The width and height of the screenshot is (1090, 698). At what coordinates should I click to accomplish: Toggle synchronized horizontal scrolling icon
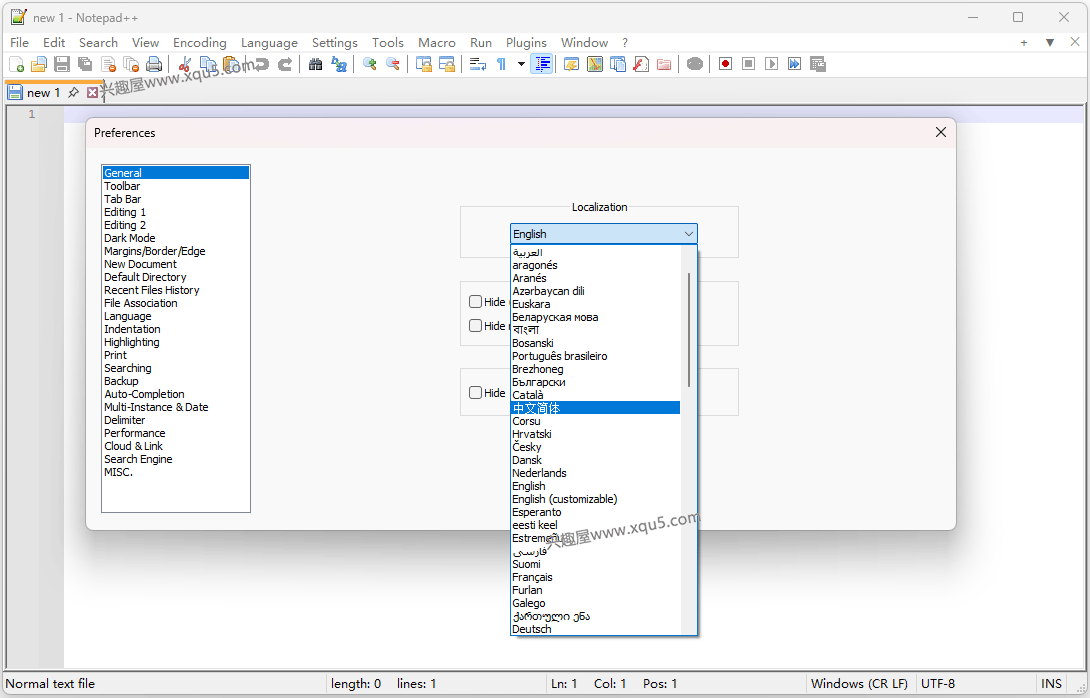[446, 65]
